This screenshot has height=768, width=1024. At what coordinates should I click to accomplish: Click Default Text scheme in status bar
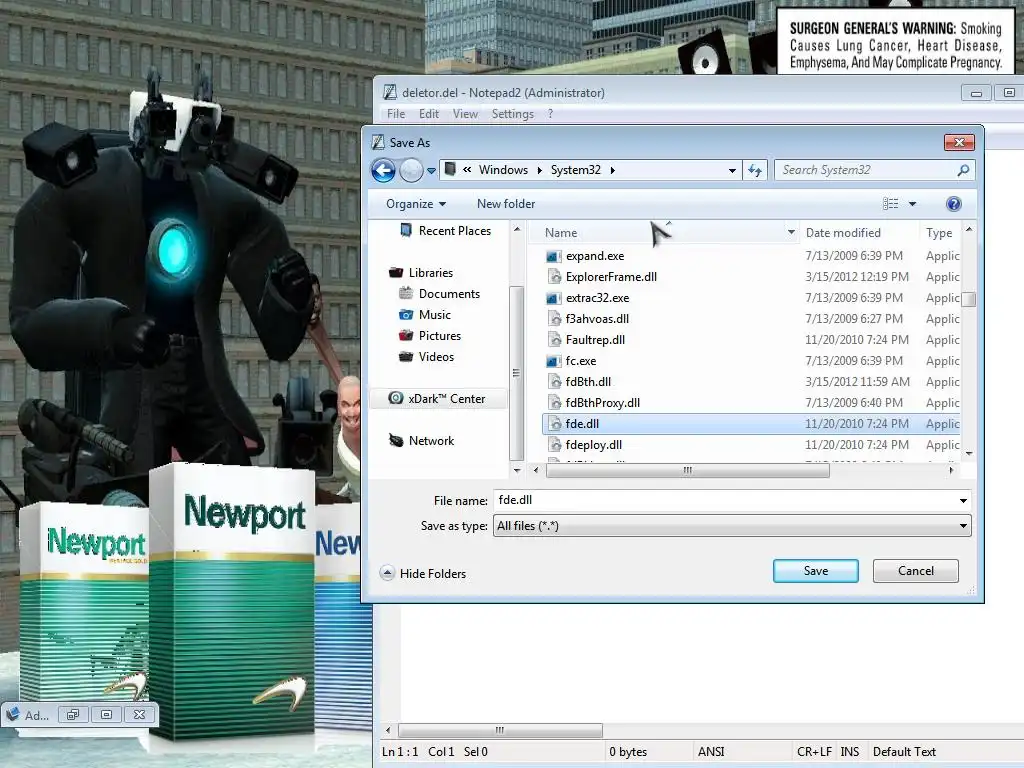click(904, 752)
